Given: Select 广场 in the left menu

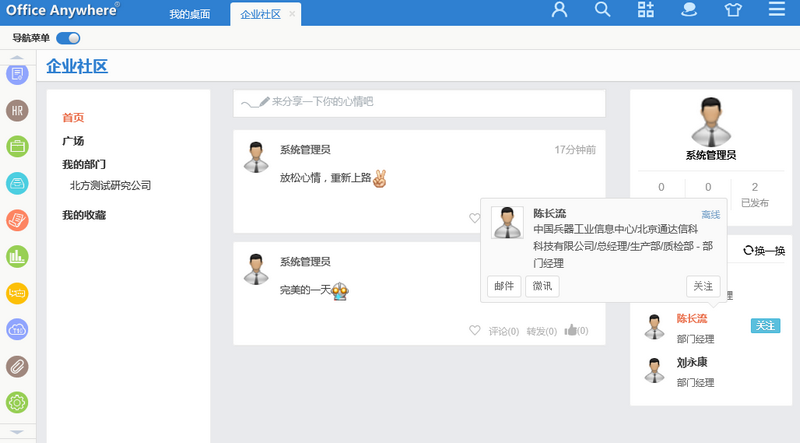Looking at the screenshot, I should pyautogui.click(x=73, y=141).
